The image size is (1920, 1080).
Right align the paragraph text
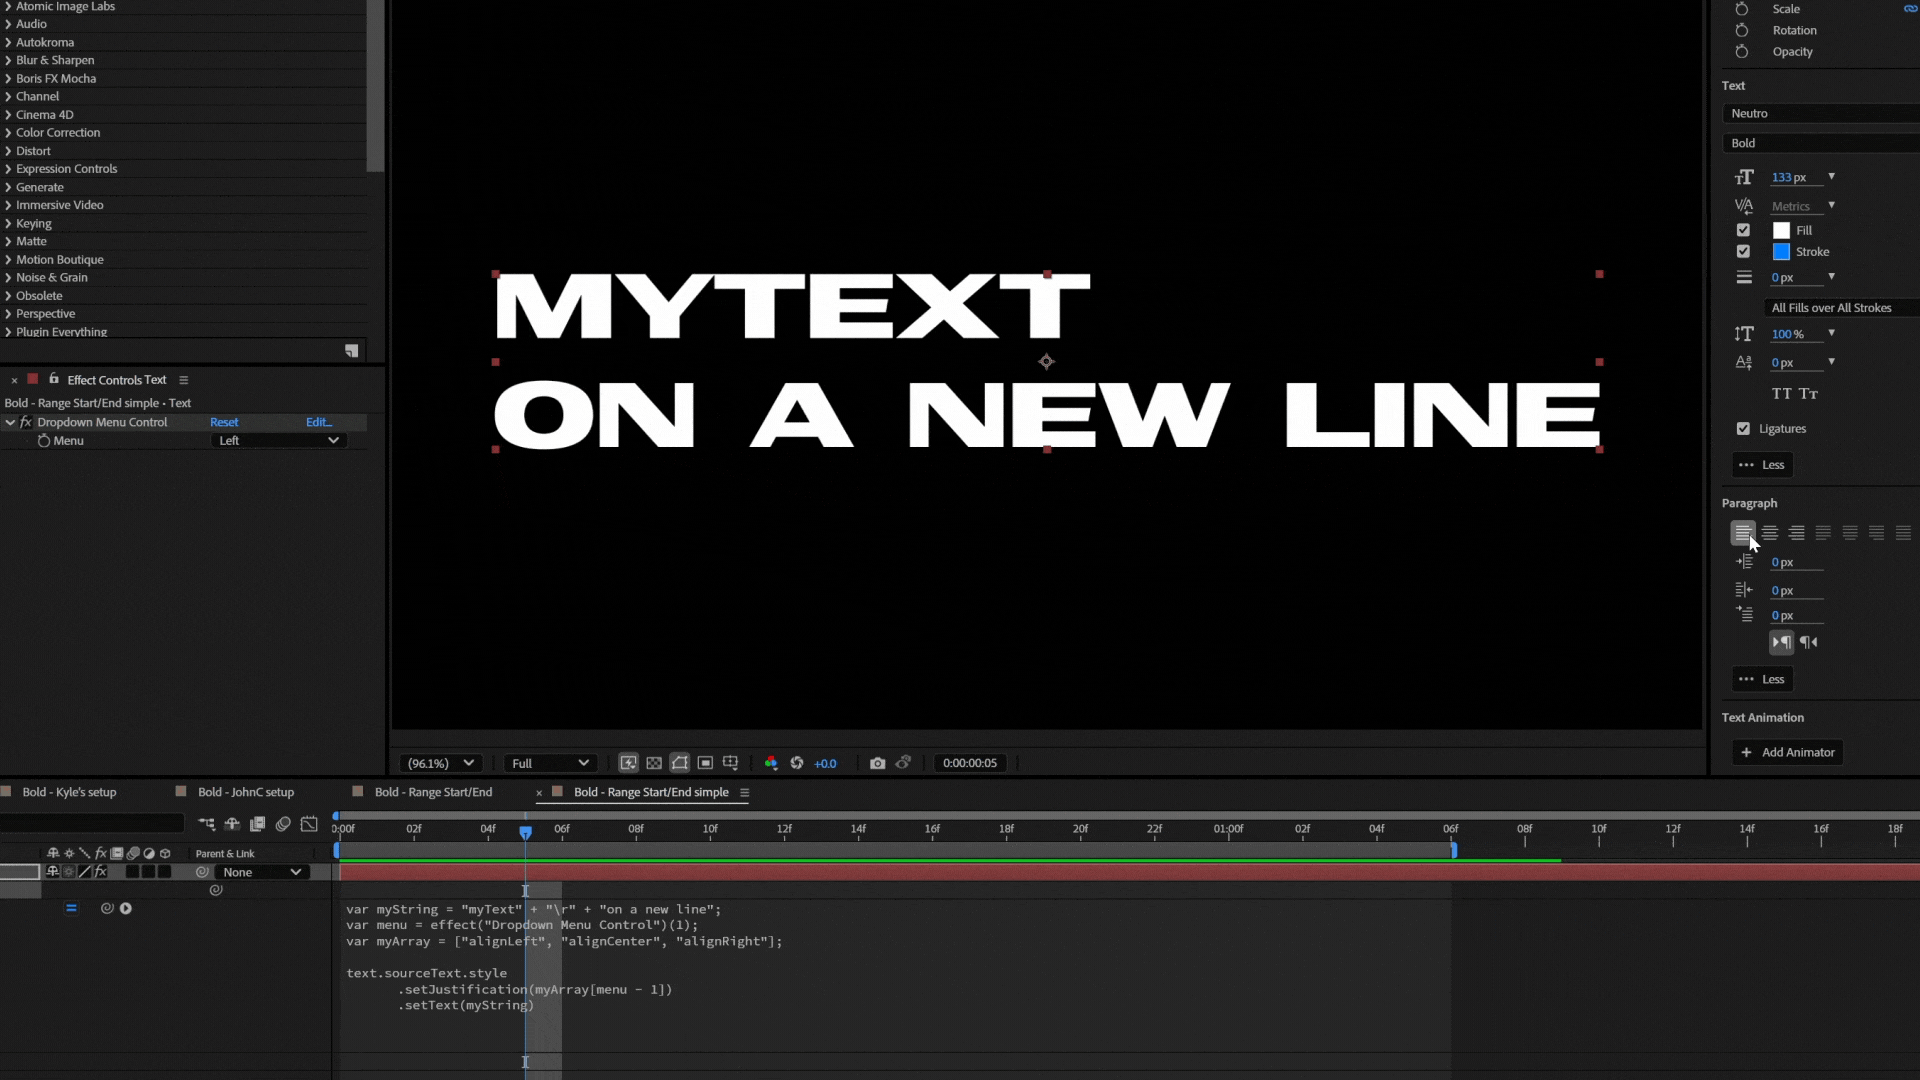tap(1797, 533)
